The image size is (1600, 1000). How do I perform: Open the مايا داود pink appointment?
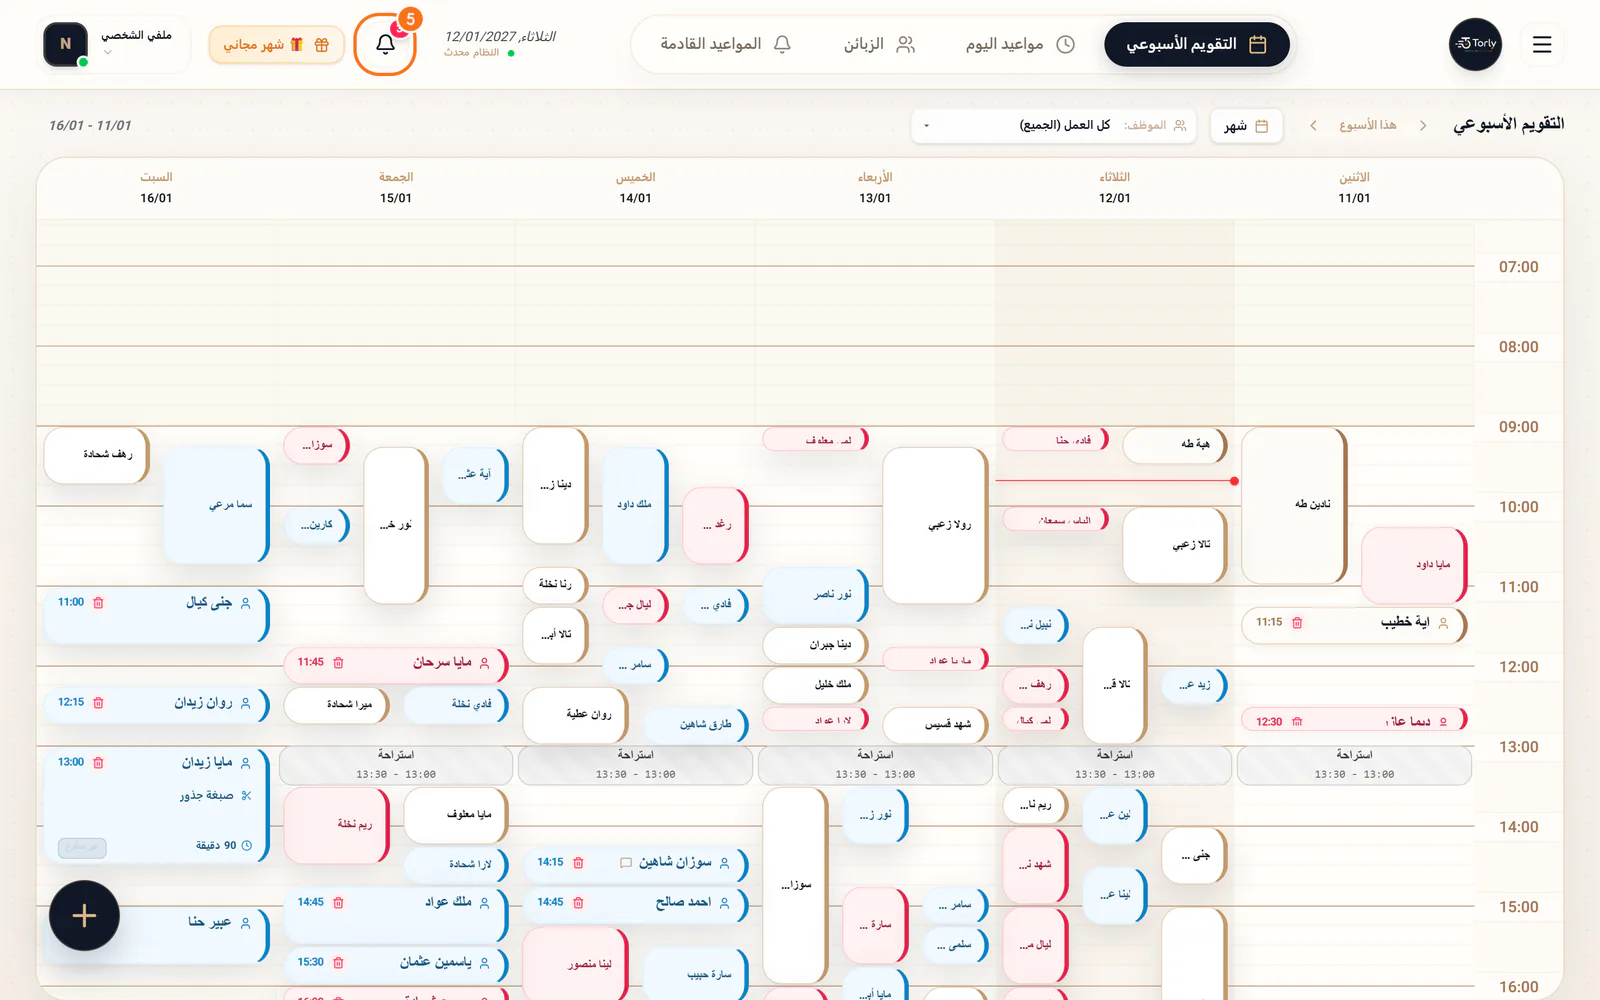(x=1413, y=565)
